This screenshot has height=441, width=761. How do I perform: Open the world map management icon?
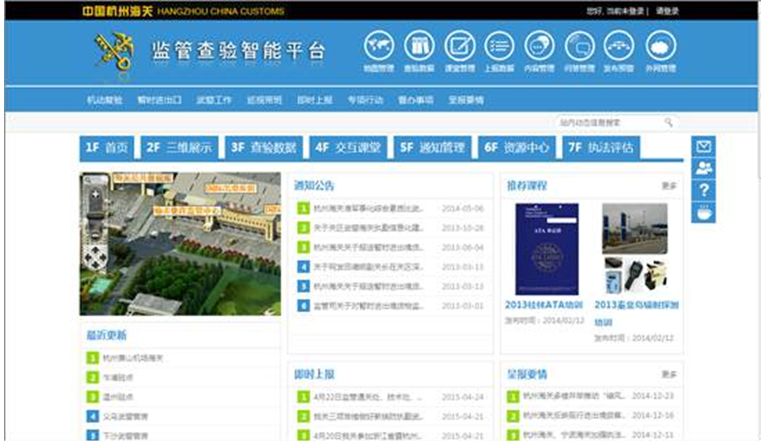click(379, 46)
